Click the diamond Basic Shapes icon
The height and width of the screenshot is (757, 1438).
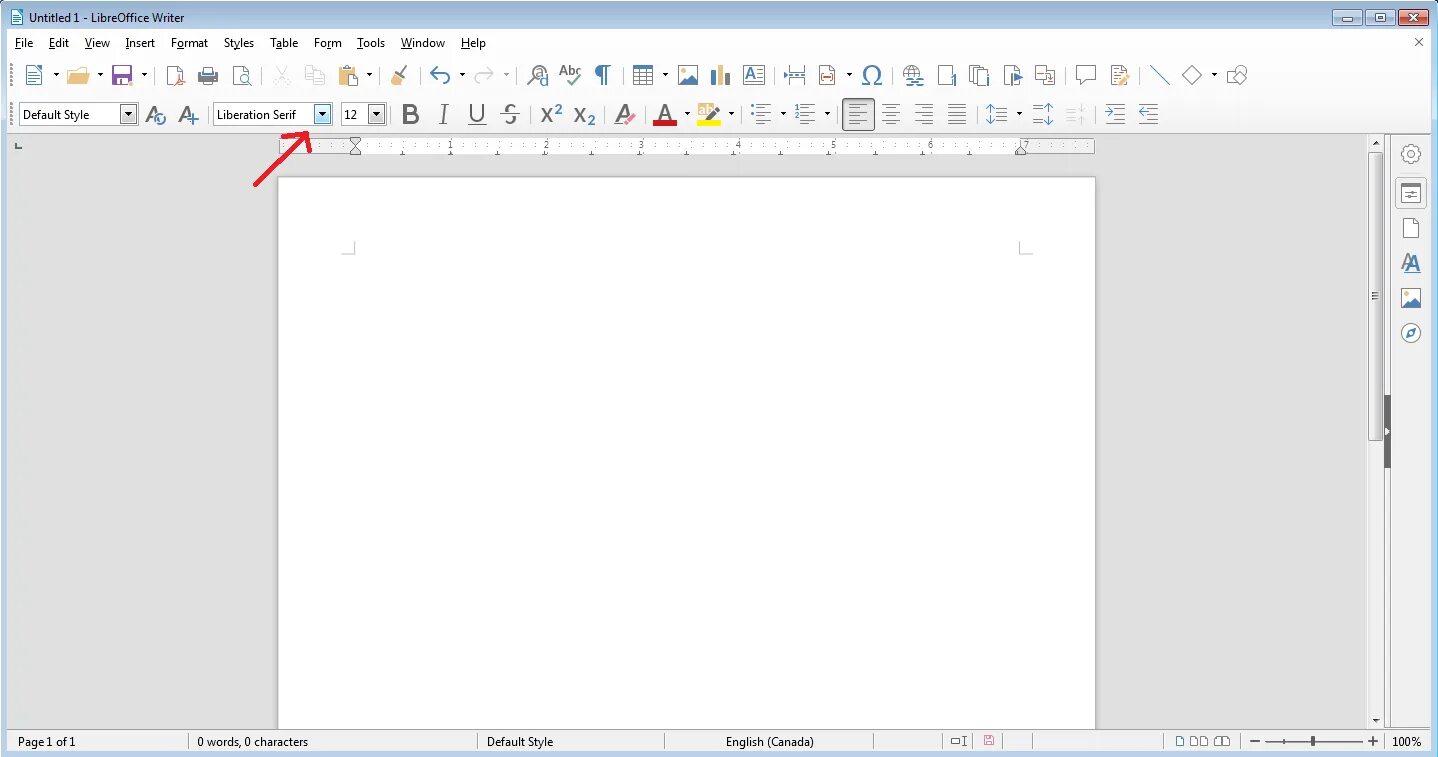tap(1192, 75)
